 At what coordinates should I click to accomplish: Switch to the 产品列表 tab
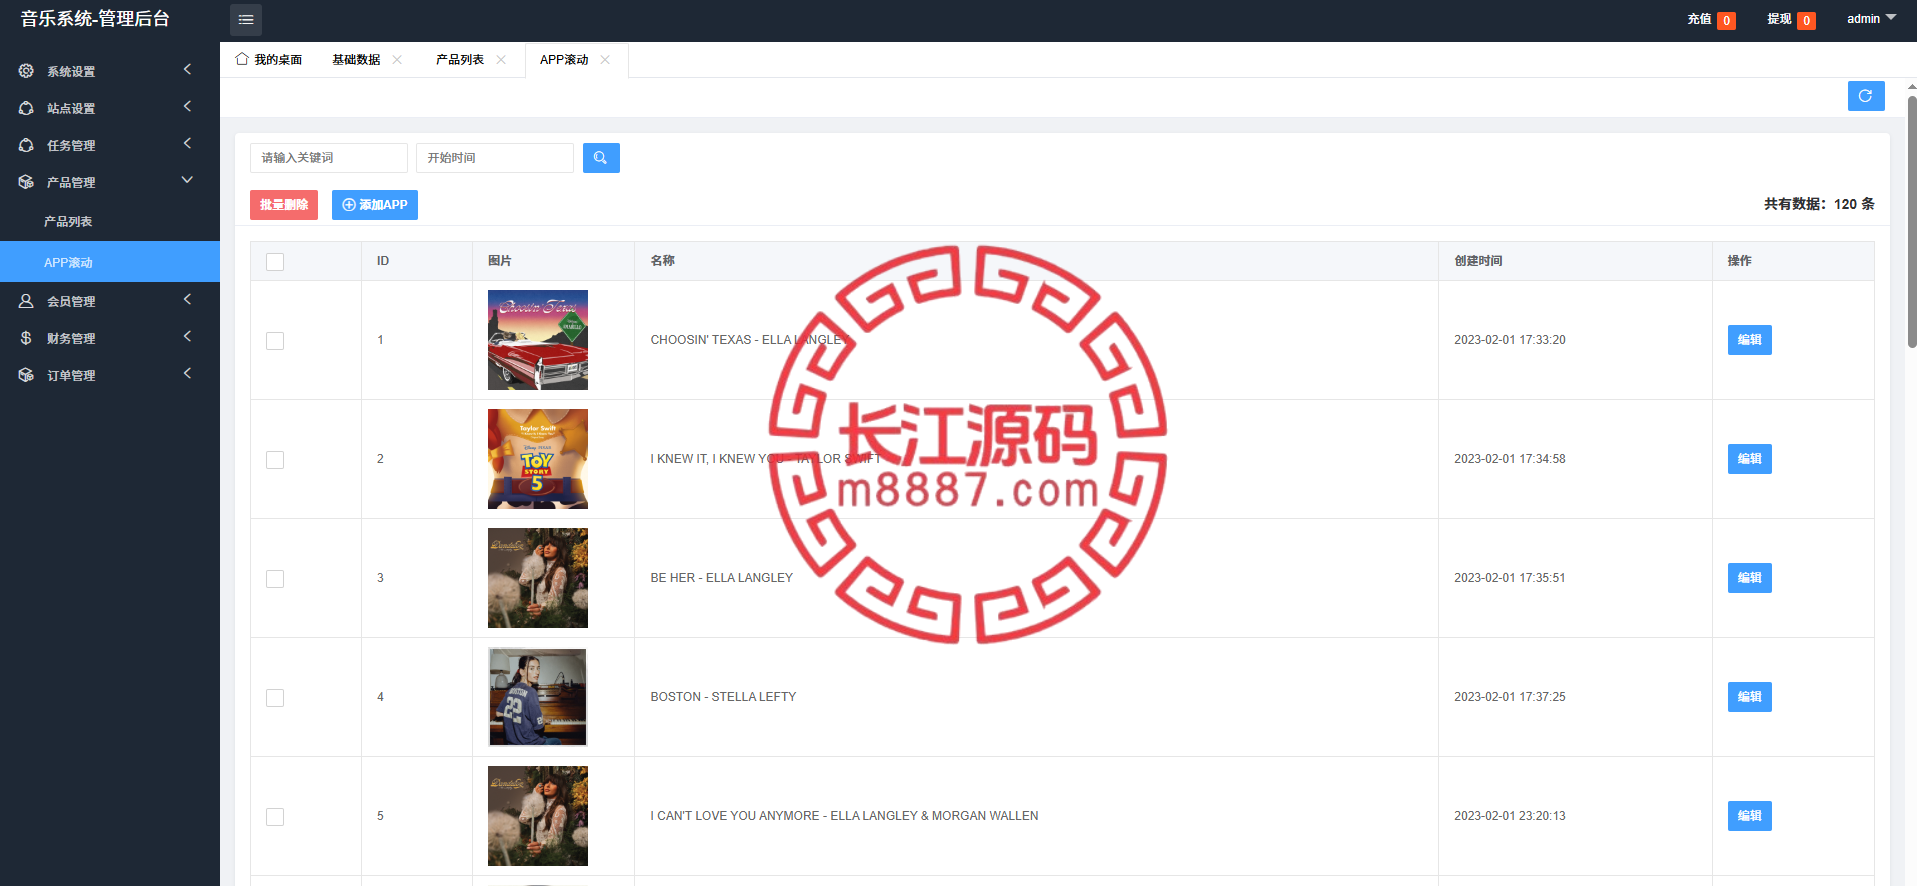pos(460,60)
